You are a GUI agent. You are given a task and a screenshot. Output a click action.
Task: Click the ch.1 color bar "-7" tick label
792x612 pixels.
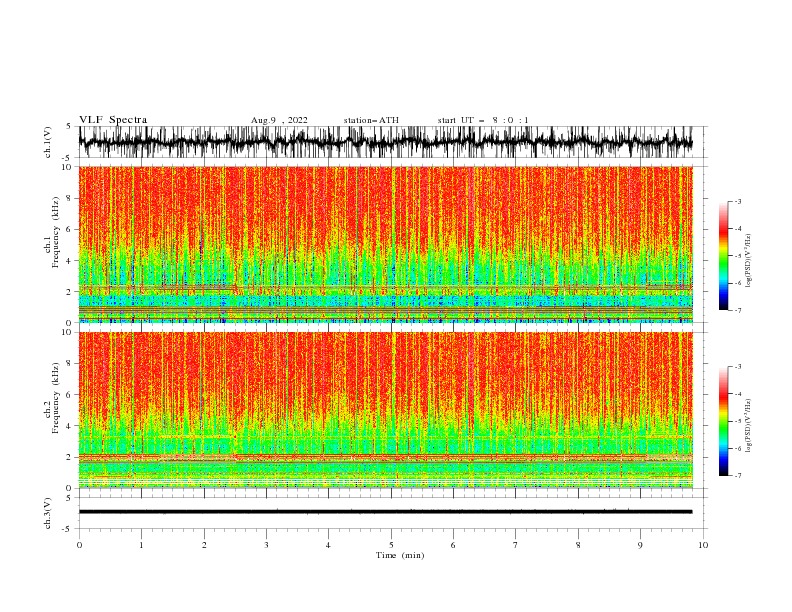click(x=738, y=310)
